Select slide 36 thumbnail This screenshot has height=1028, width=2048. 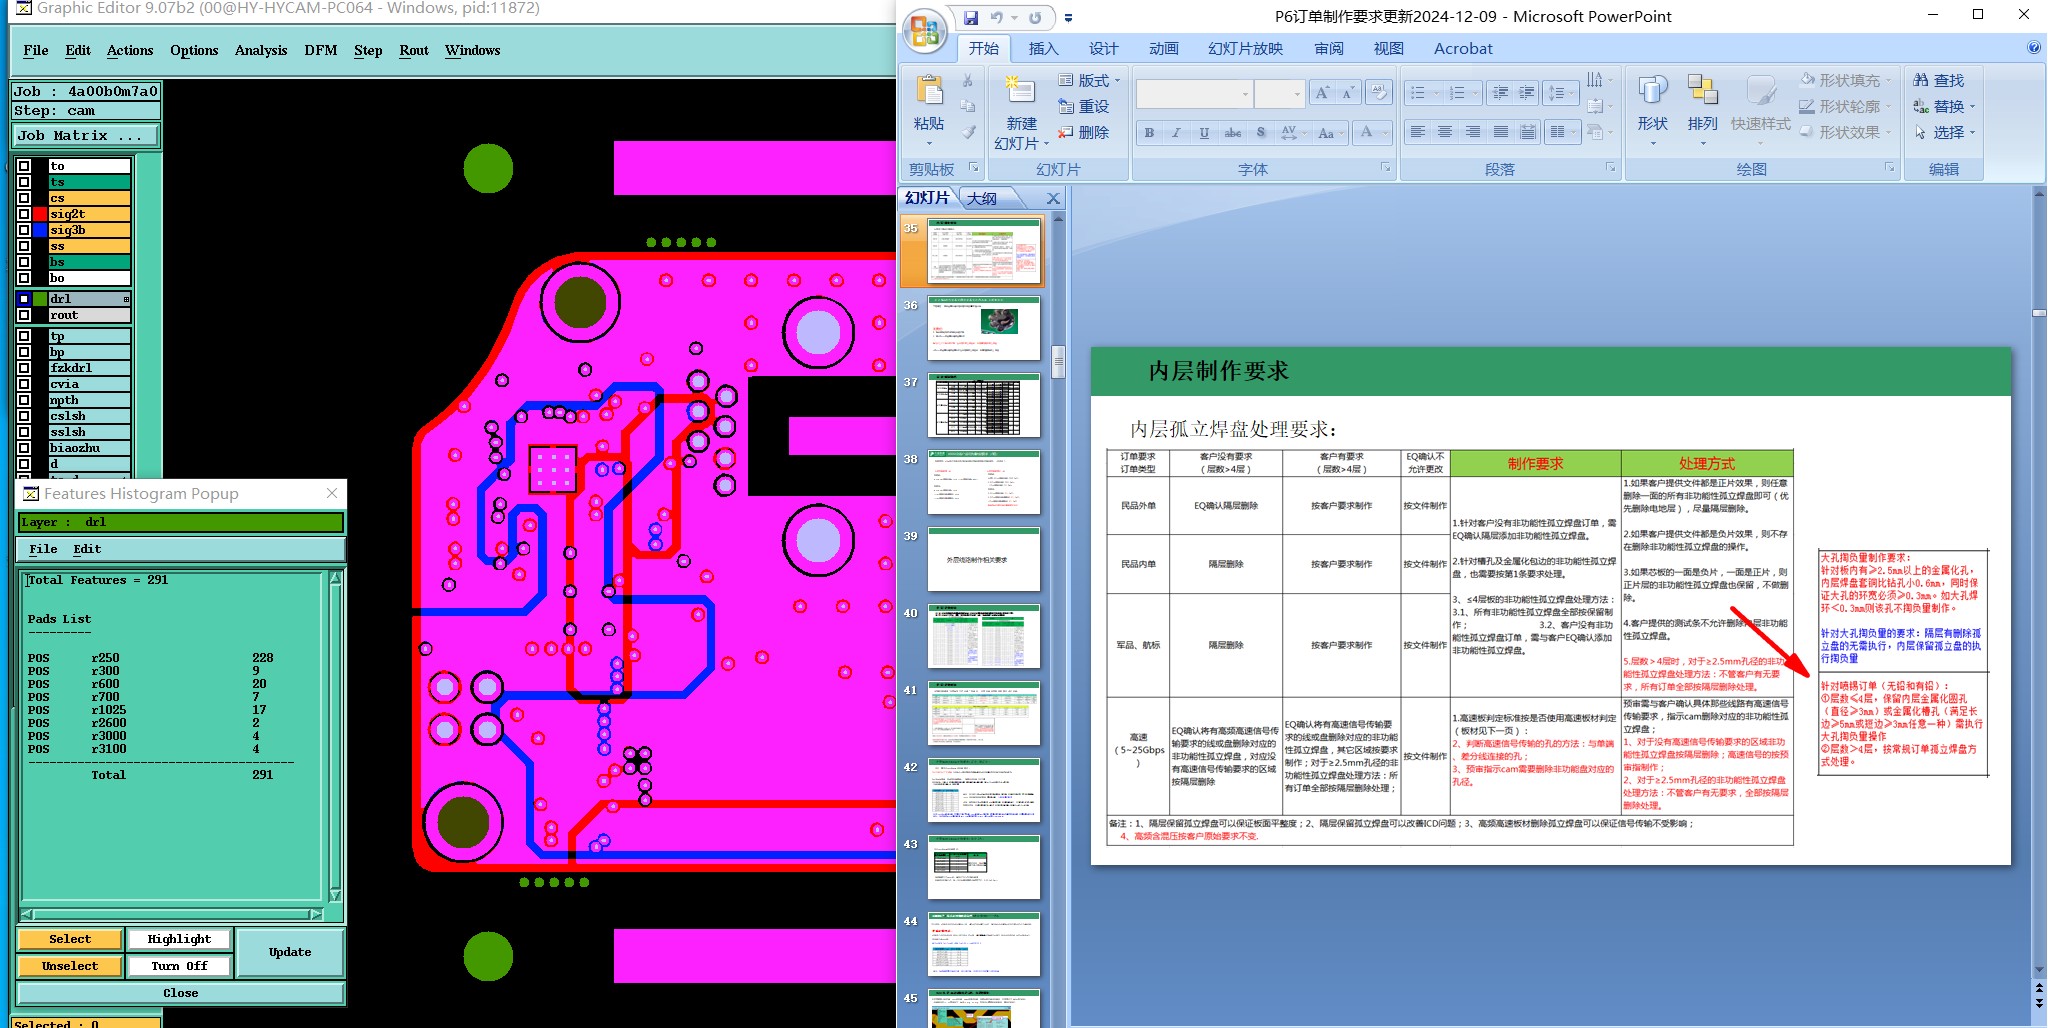click(984, 328)
